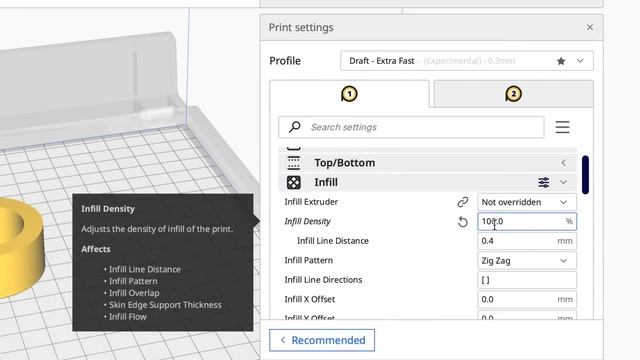
Task: Click the Infill category title
Action: [326, 182]
